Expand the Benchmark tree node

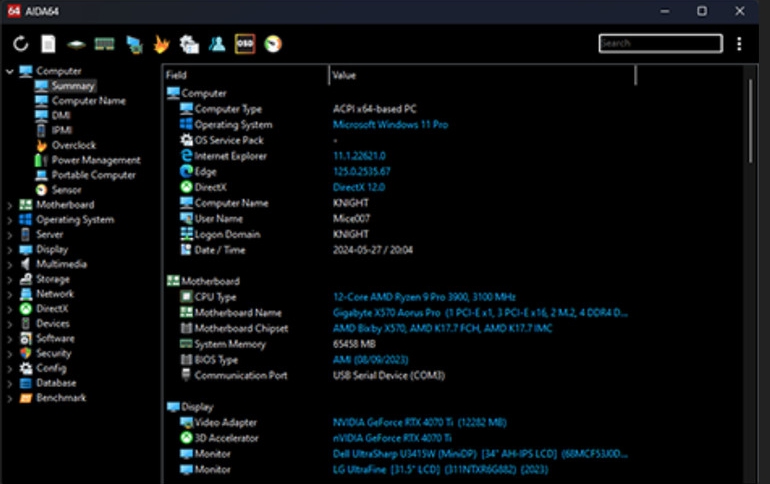(x=9, y=399)
